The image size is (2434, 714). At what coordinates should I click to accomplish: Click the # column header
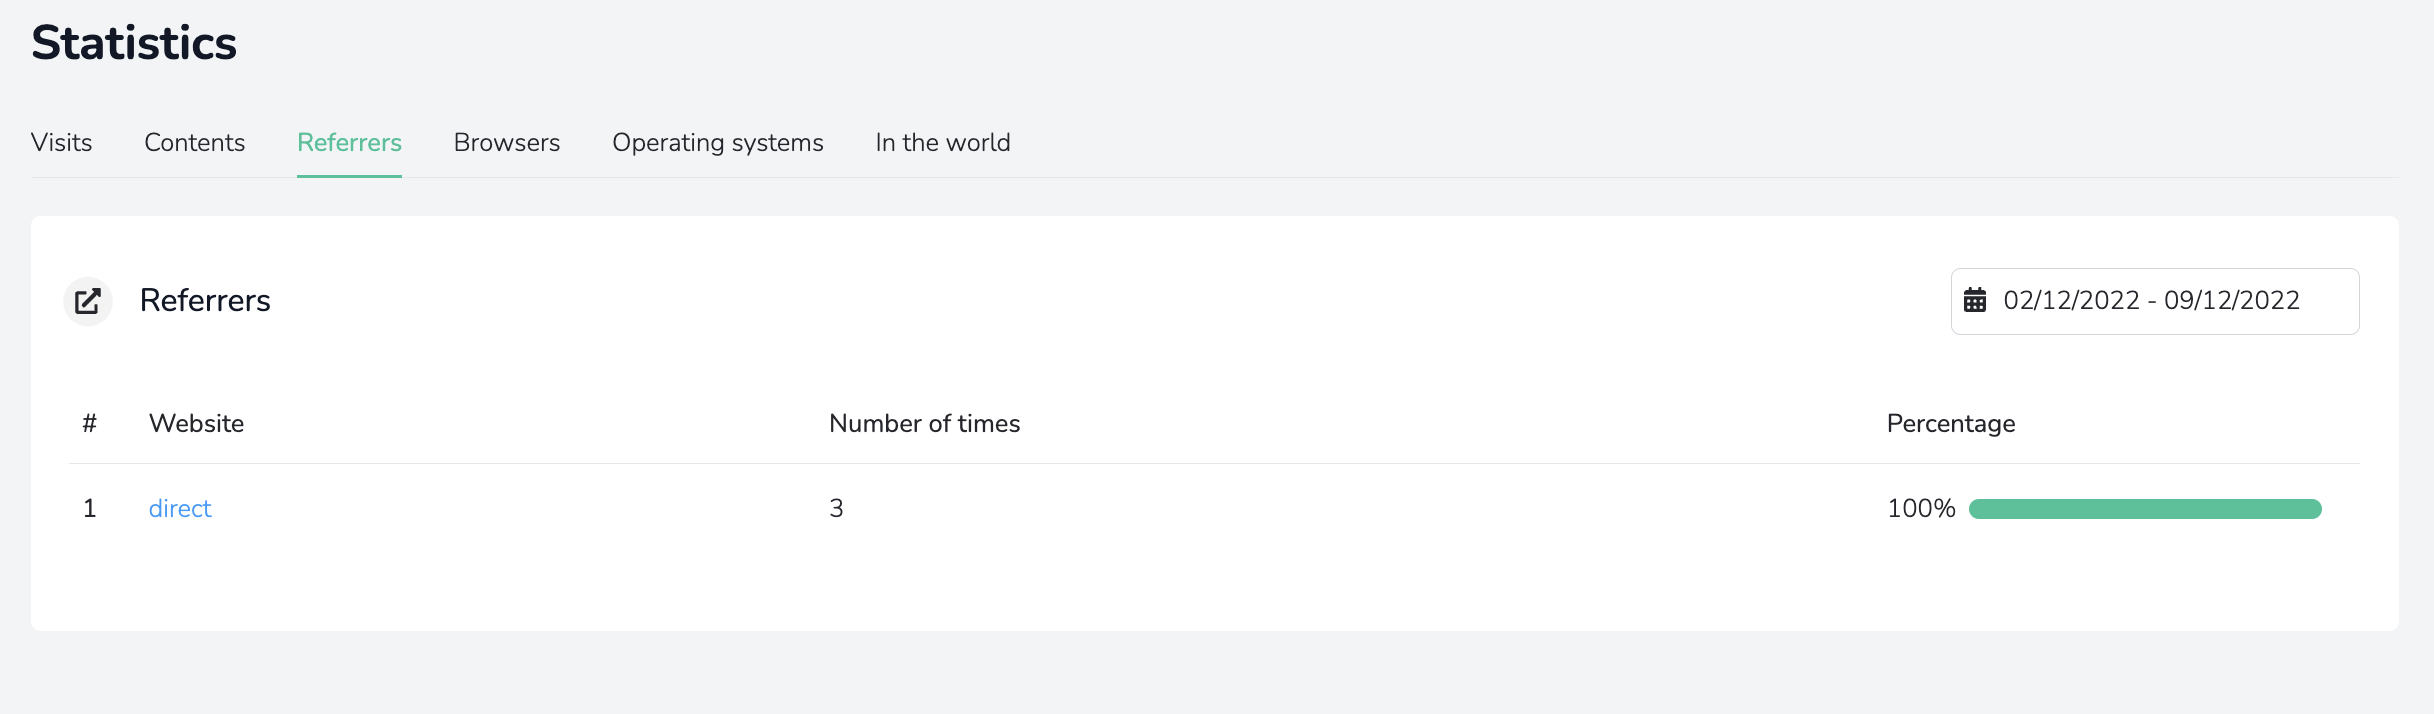point(90,424)
